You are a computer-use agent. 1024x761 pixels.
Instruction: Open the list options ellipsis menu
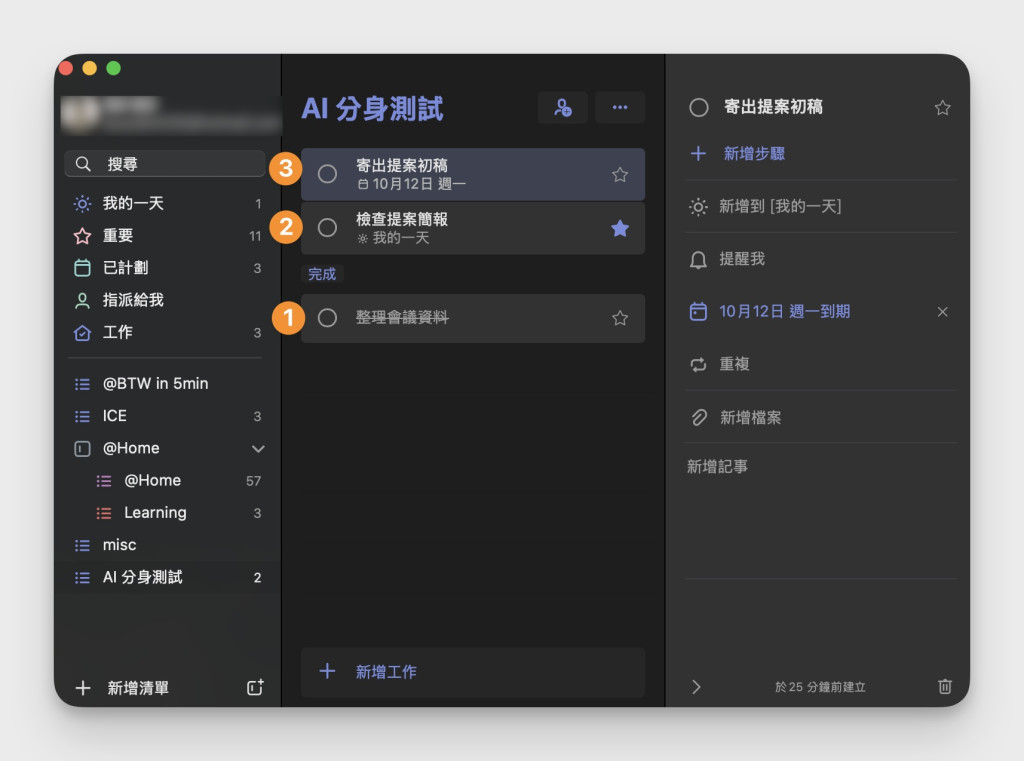[620, 107]
